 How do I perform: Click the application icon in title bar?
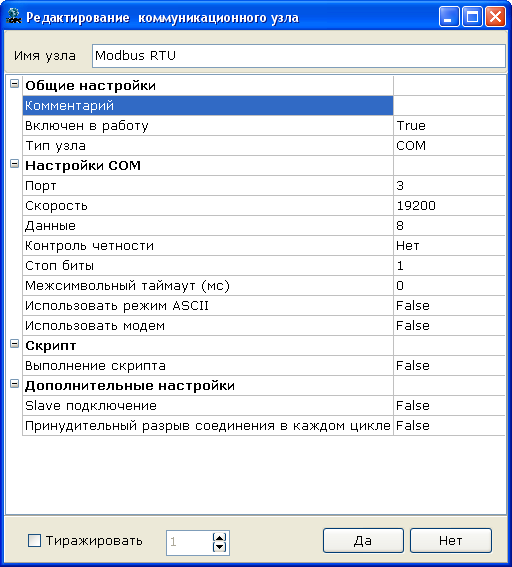14,16
